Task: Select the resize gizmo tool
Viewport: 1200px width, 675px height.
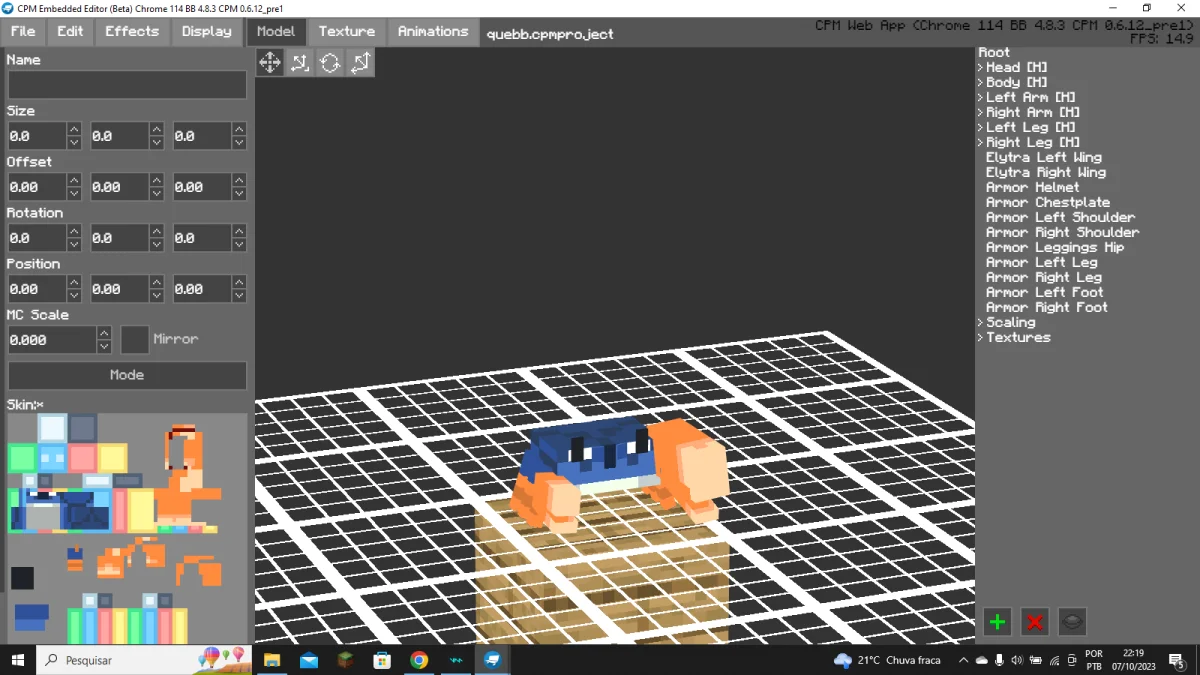Action: coord(360,63)
